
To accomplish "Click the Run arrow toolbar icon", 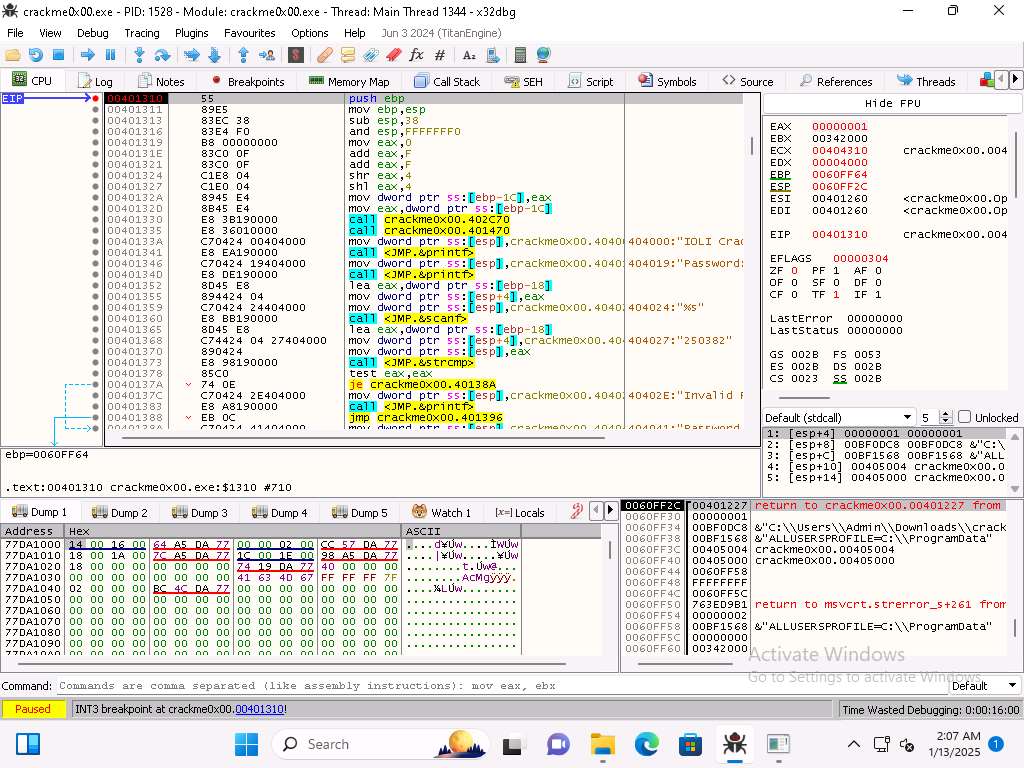I will 87,55.
